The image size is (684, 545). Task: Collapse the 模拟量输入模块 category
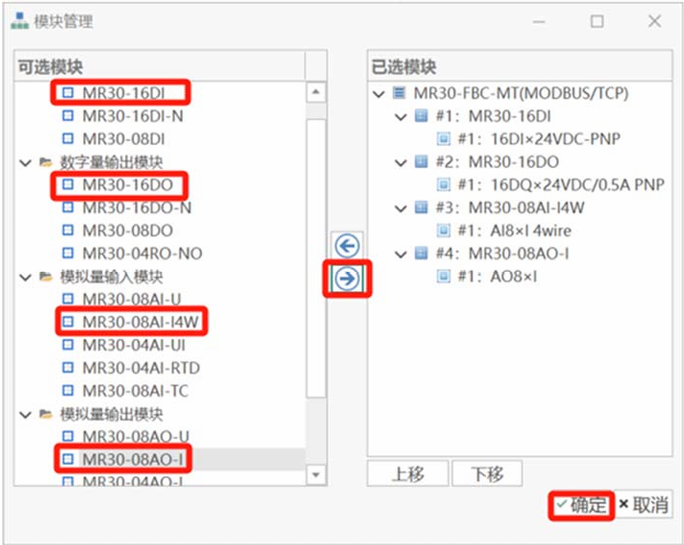click(x=26, y=277)
